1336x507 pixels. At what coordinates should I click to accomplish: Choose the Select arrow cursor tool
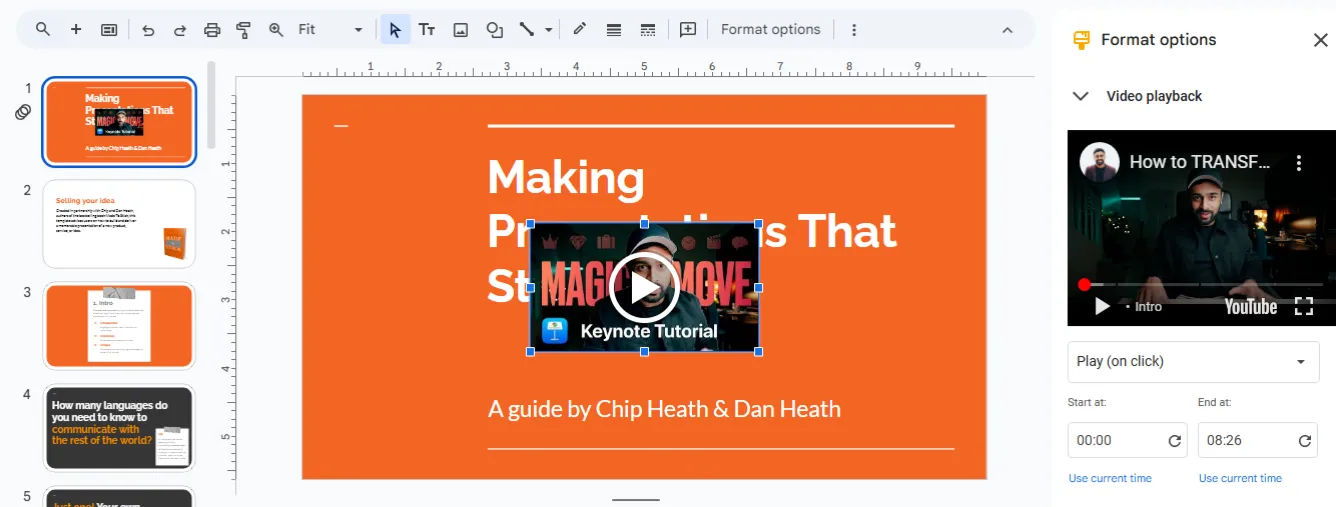(x=395, y=30)
